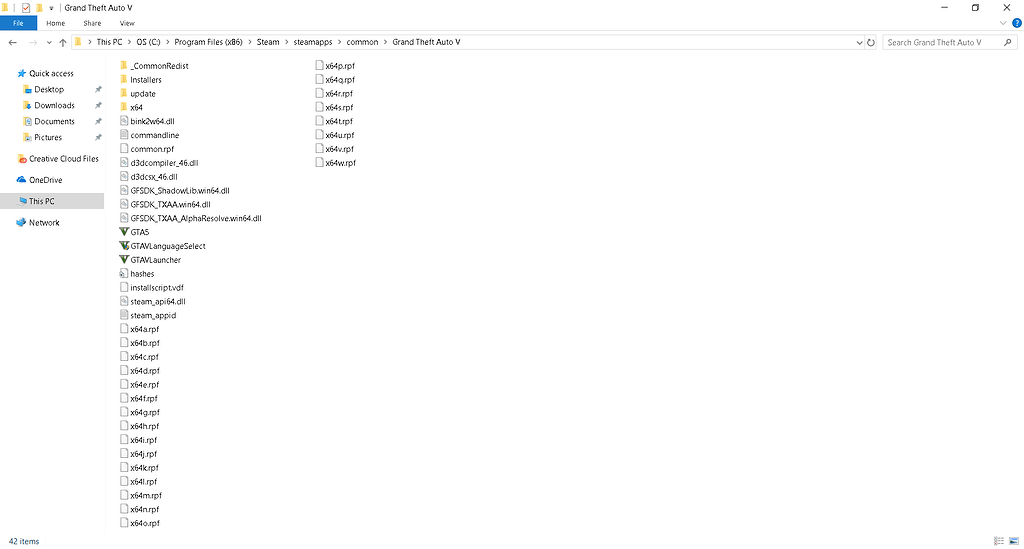Select the x64 folder icon
This screenshot has width=1024, height=549.
pyautogui.click(x=123, y=107)
